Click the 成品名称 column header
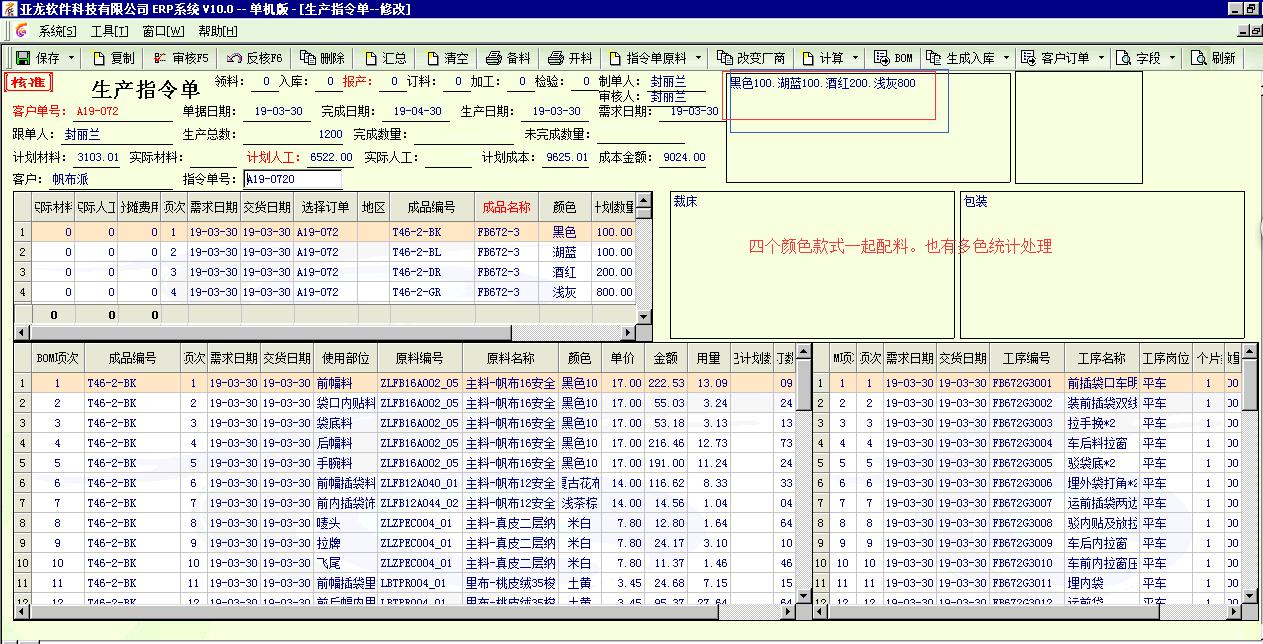This screenshot has height=644, width=1263. pyautogui.click(x=506, y=207)
